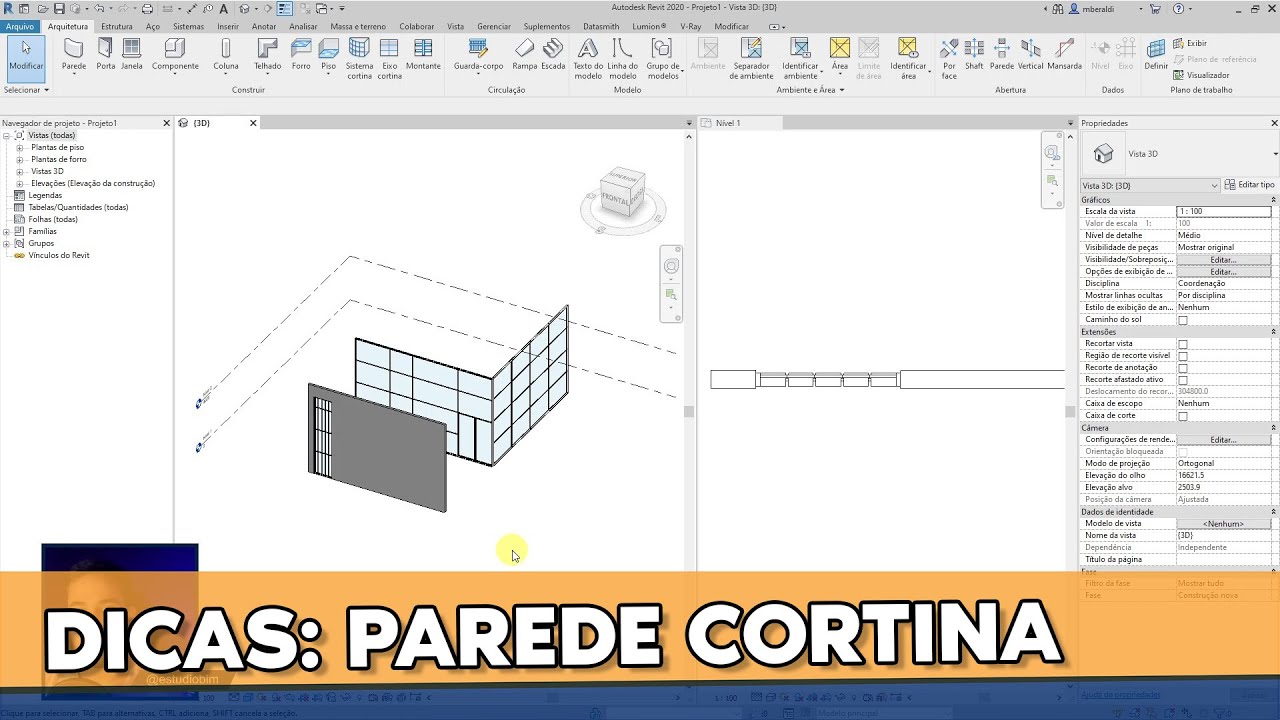This screenshot has width=1280, height=720.
Task: Edit the Escala da vista field
Action: coord(1223,212)
